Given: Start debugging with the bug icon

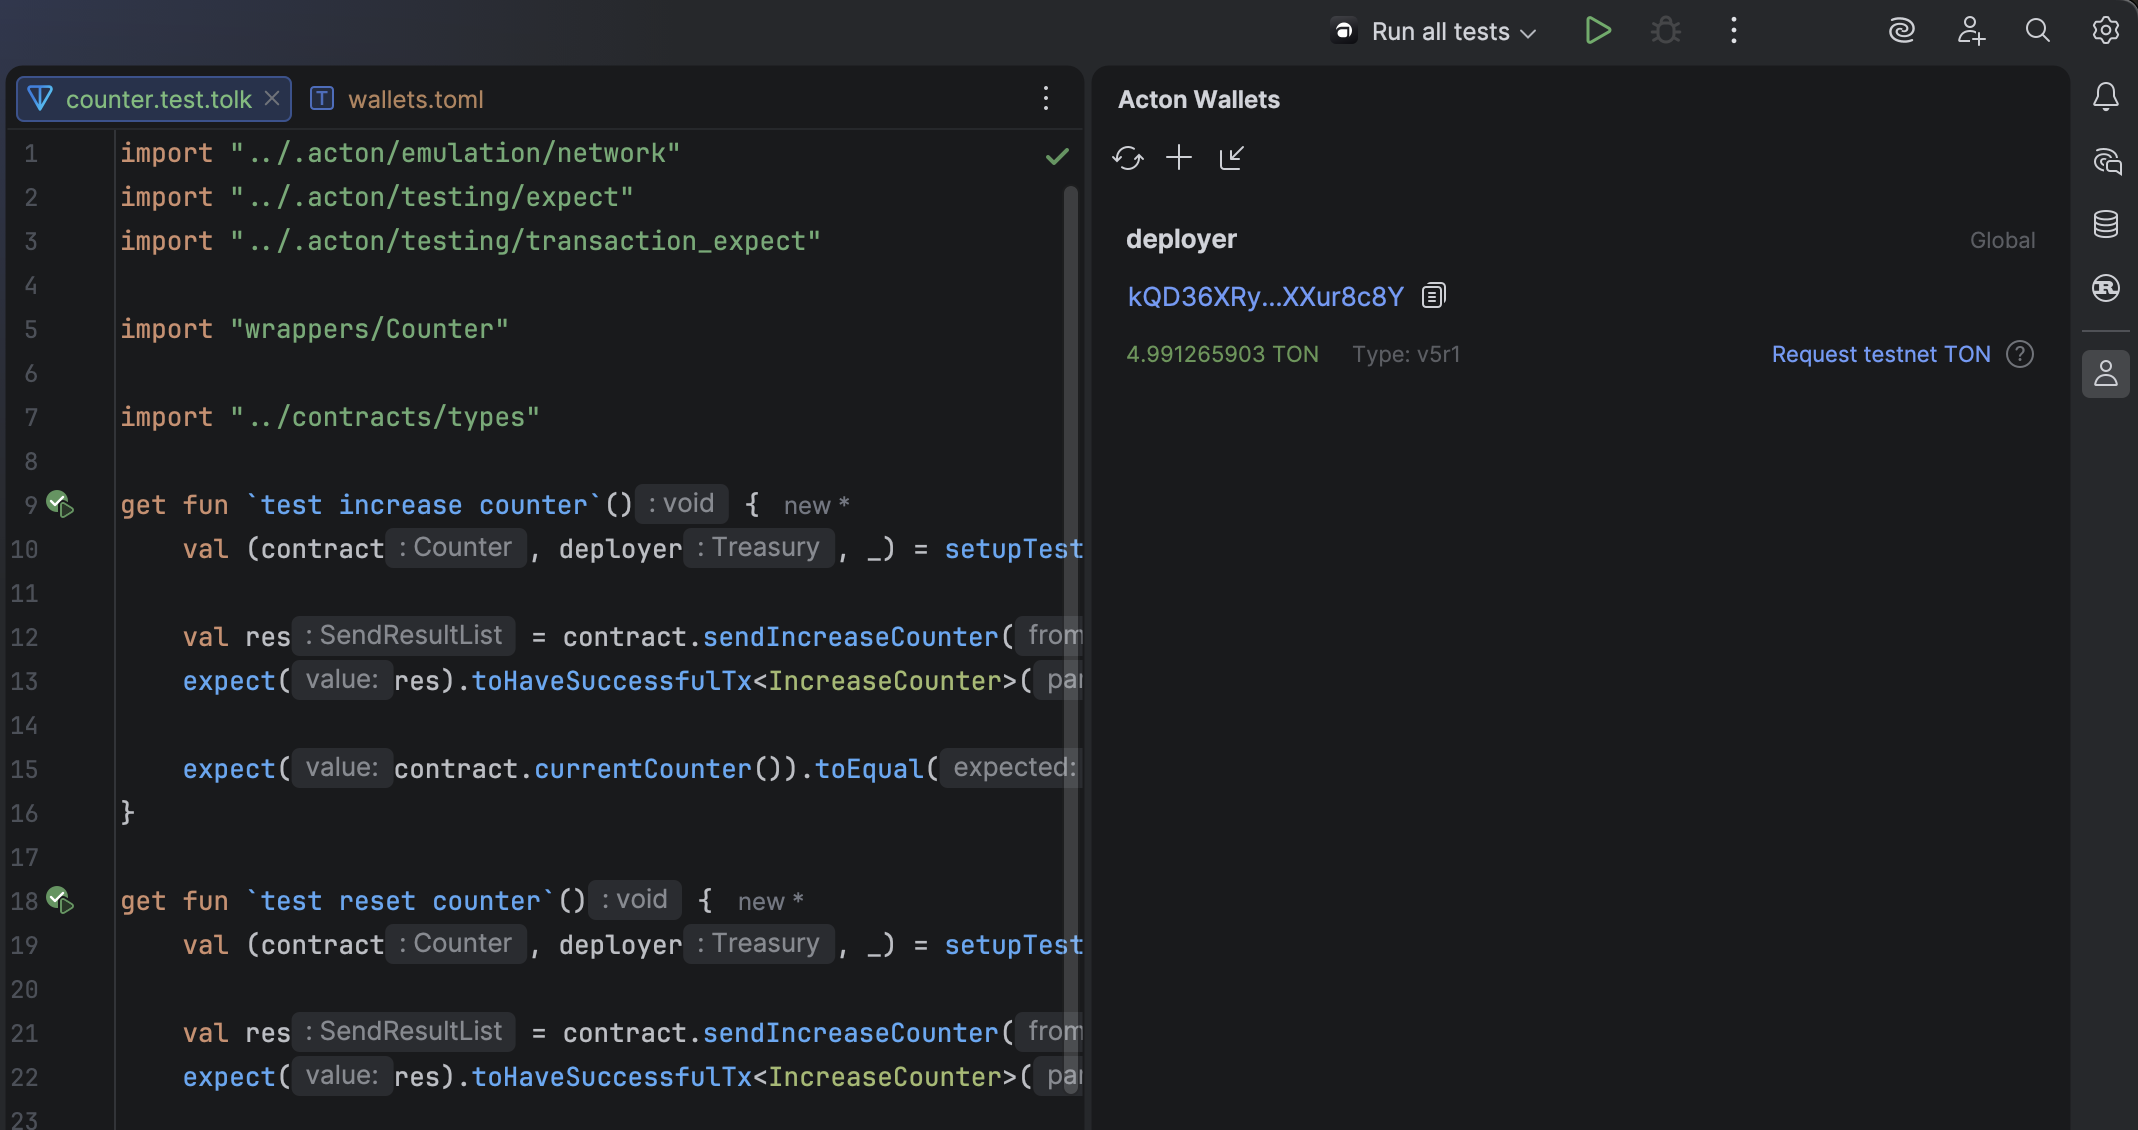Looking at the screenshot, I should click(x=1666, y=31).
